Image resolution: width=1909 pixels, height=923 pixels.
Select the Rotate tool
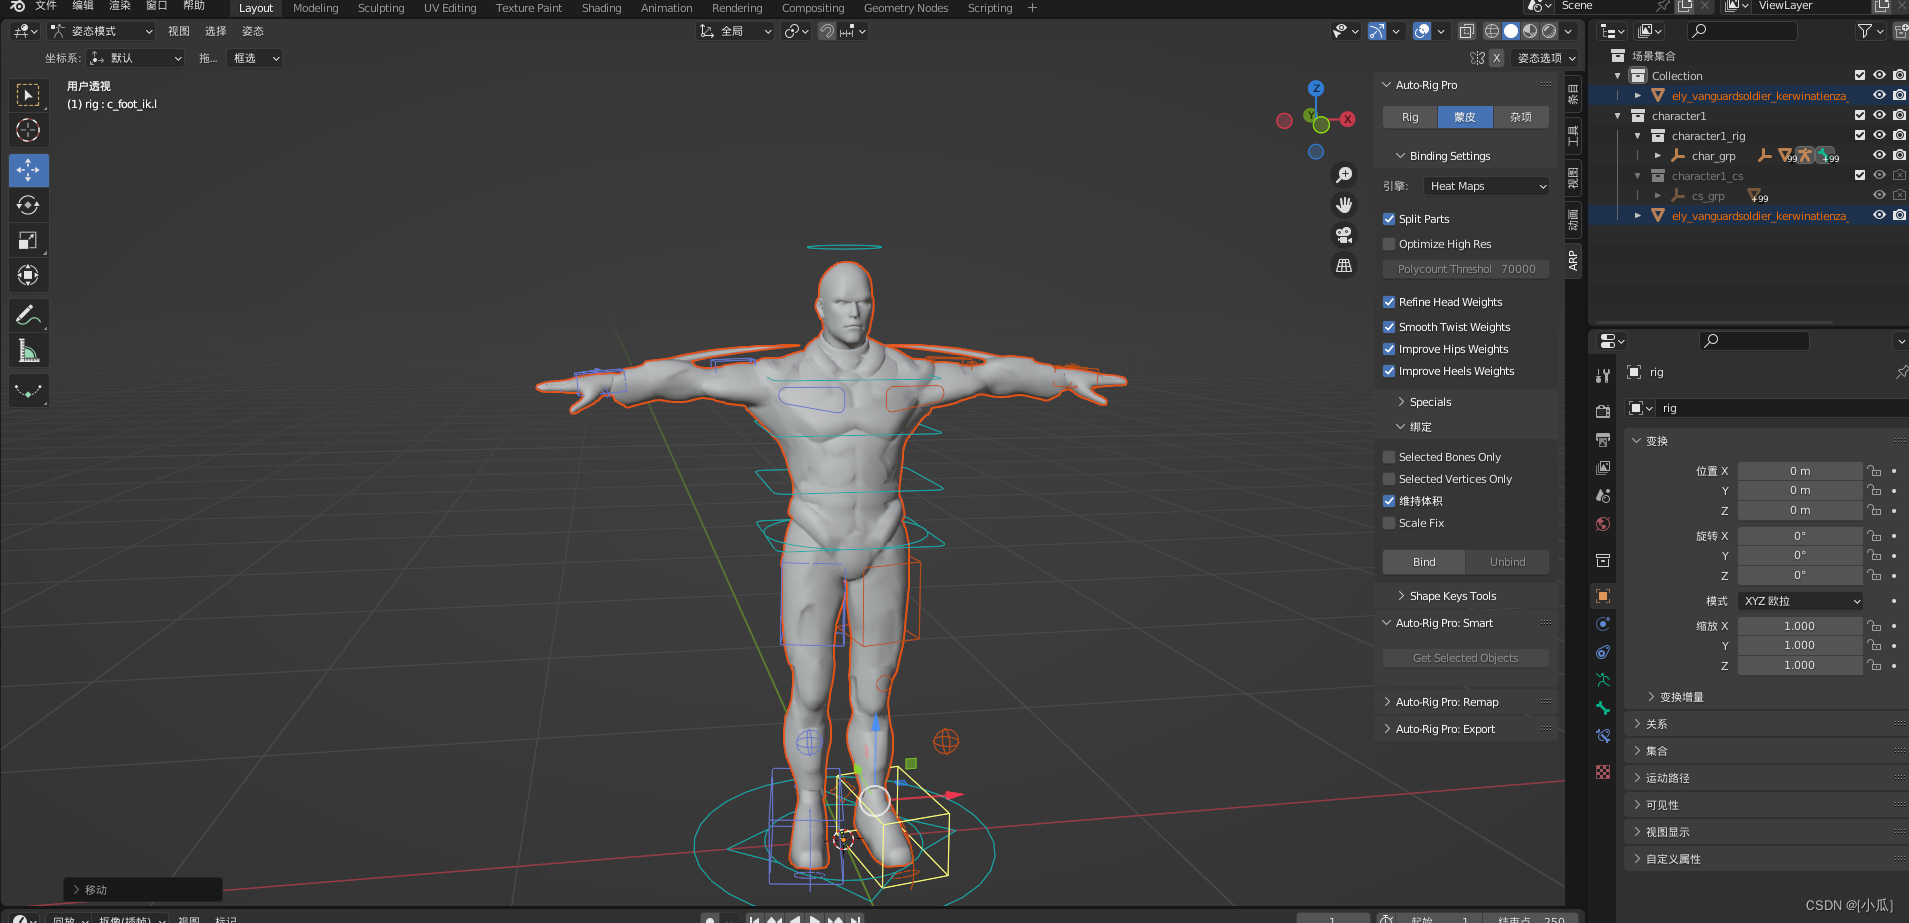click(x=28, y=205)
